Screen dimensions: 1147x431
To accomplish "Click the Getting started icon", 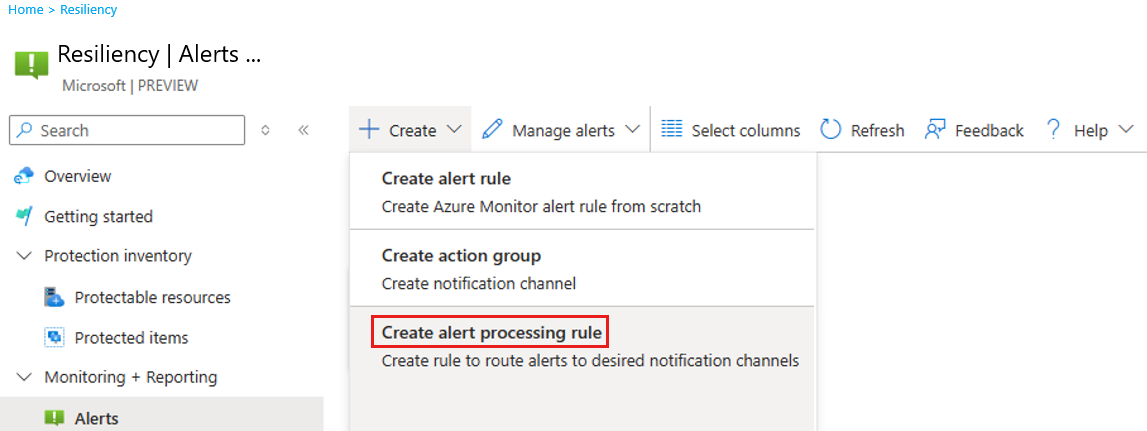I will [x=24, y=216].
